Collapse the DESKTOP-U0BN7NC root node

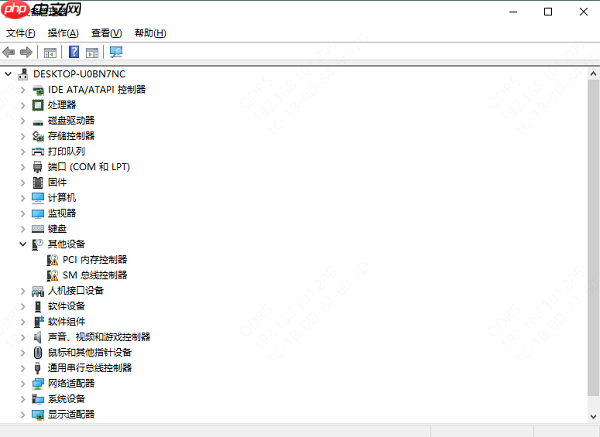(8, 73)
